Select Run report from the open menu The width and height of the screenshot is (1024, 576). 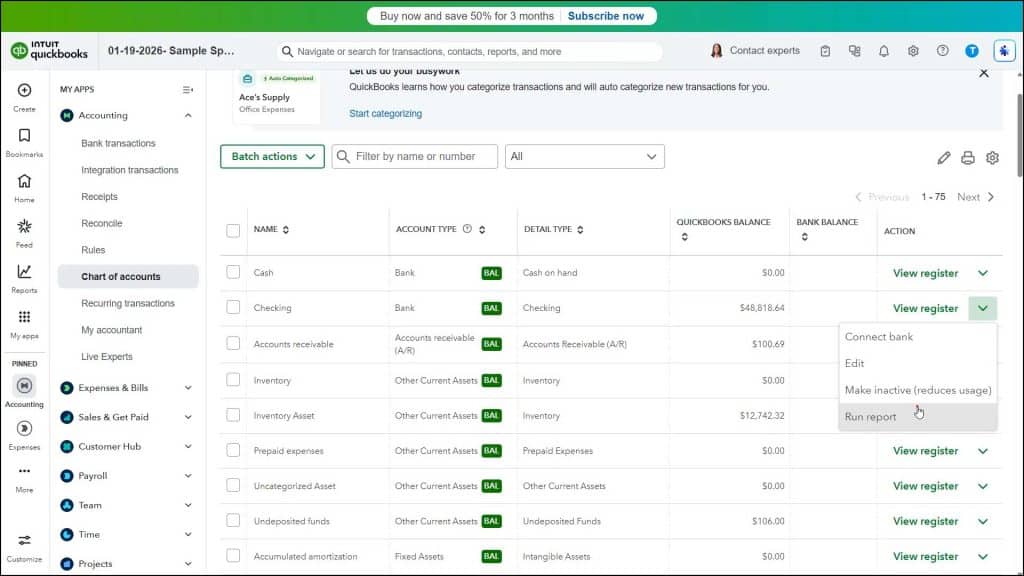[871, 416]
